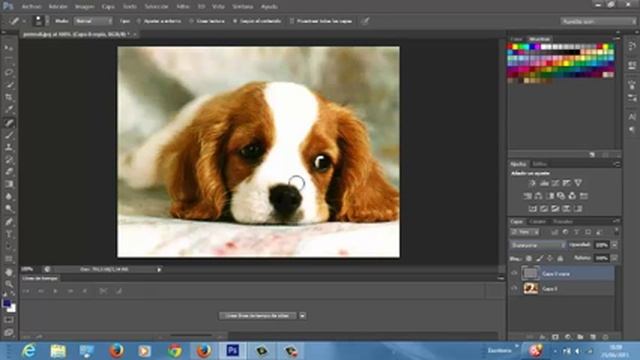The height and width of the screenshot is (360, 640).
Task: Create new layer icon in Layers panel
Action: [x=593, y=337]
